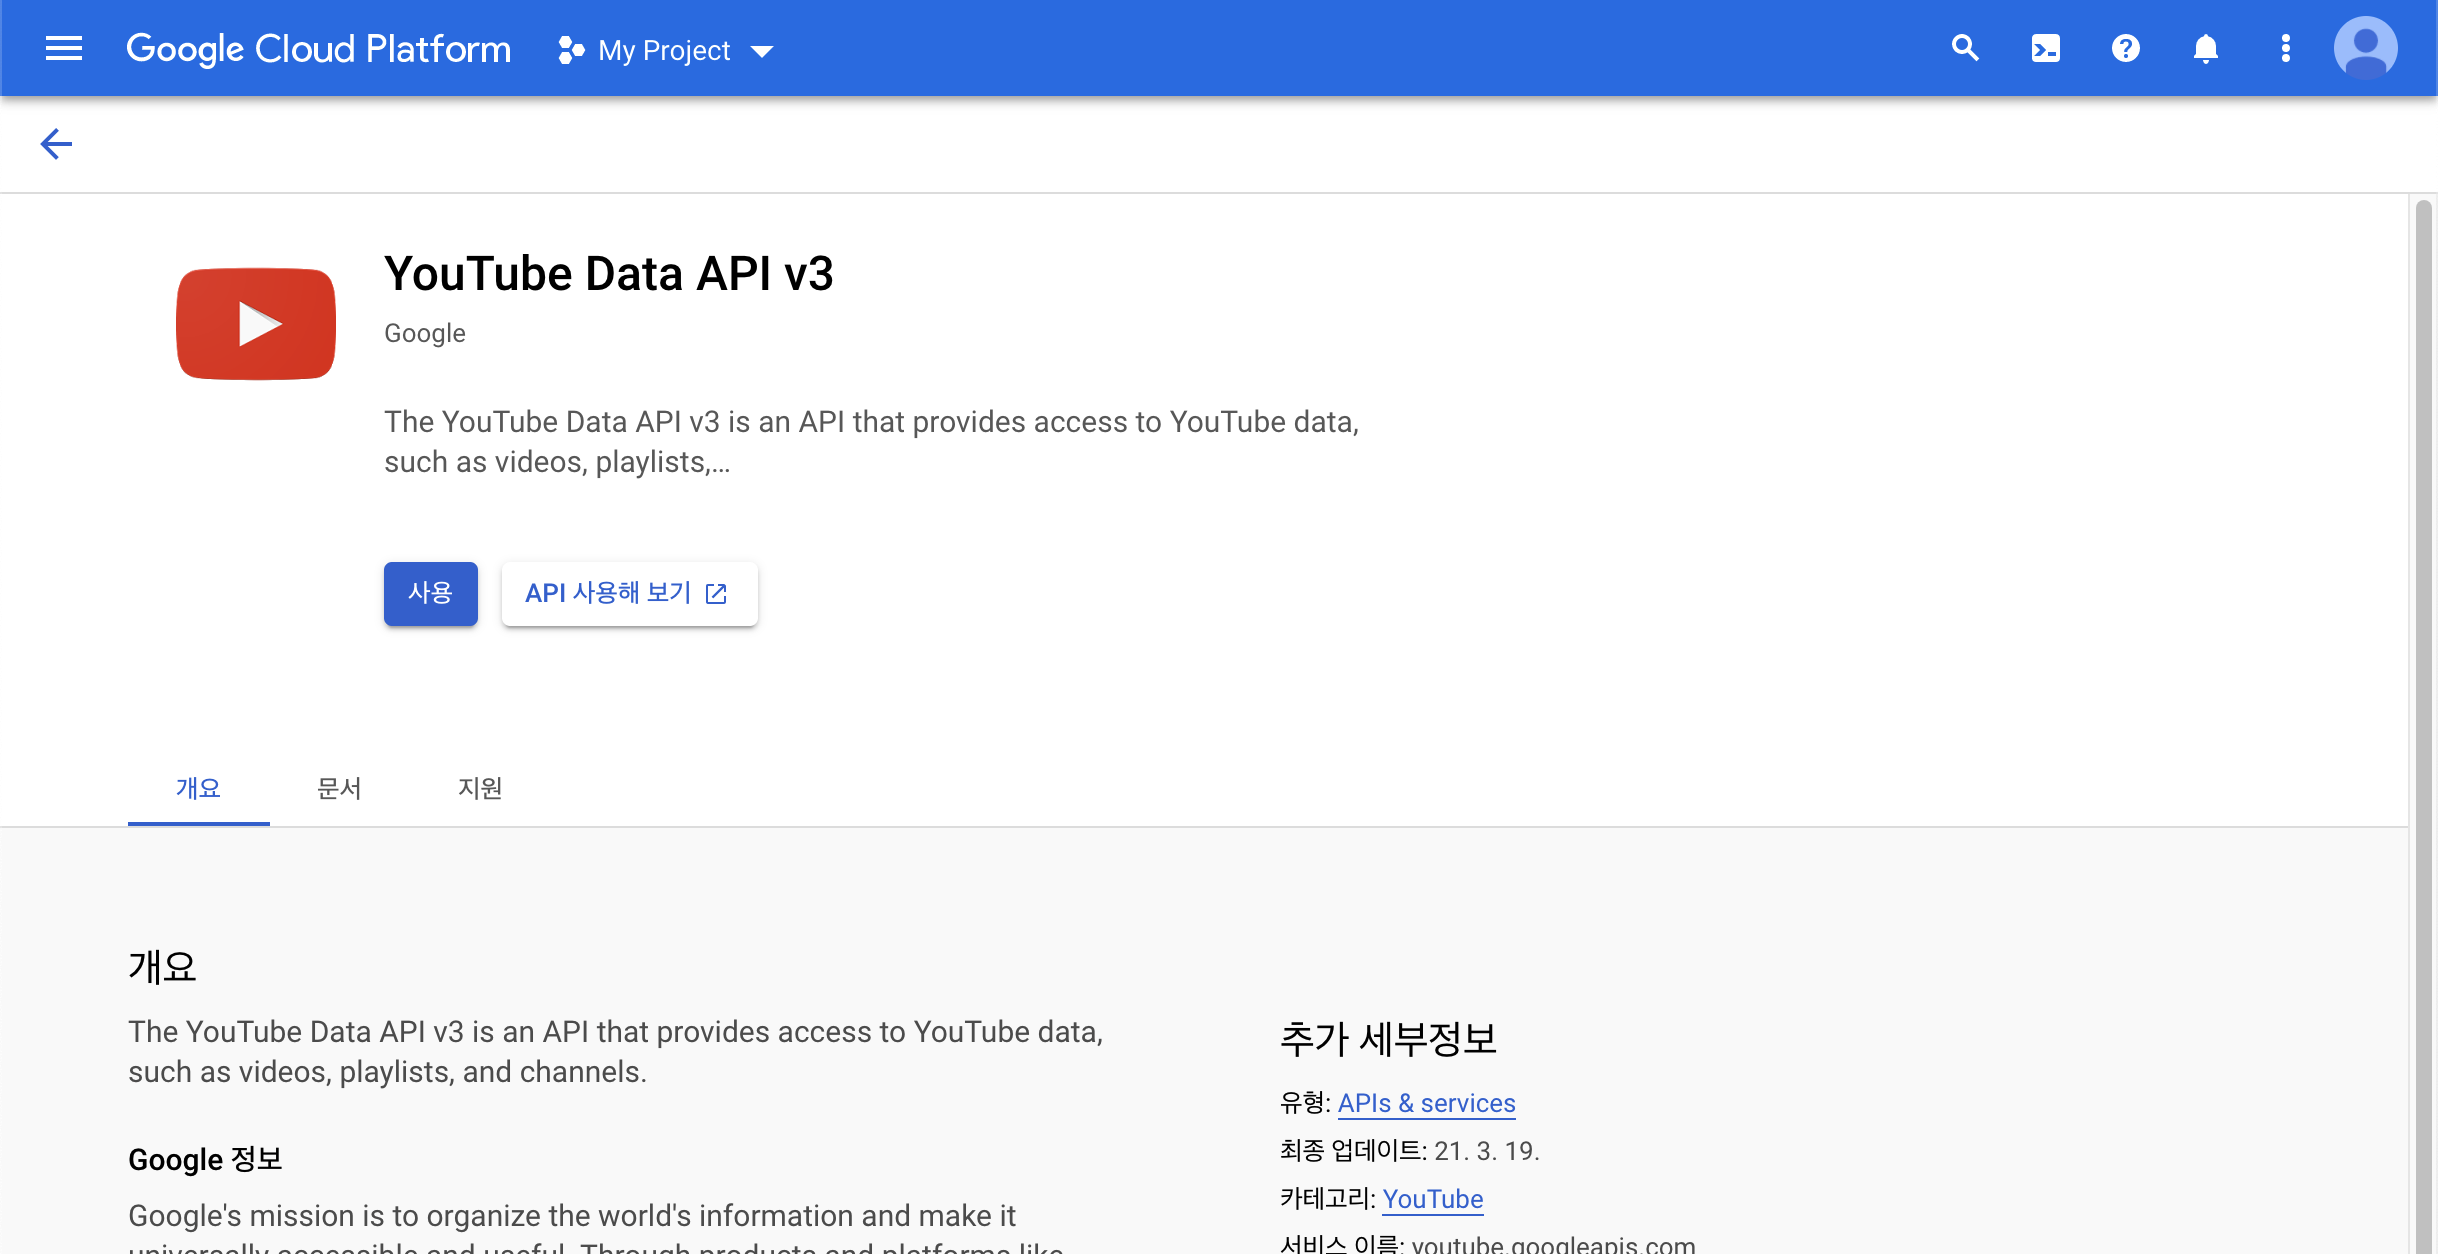
Task: Select the 개요 tab
Action: tap(198, 788)
